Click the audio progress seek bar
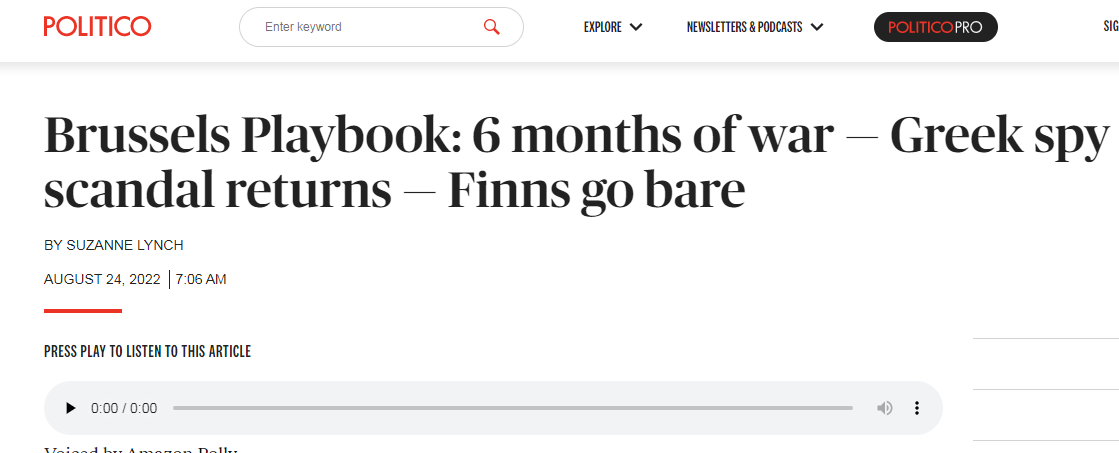The width and height of the screenshot is (1119, 453). [x=512, y=408]
